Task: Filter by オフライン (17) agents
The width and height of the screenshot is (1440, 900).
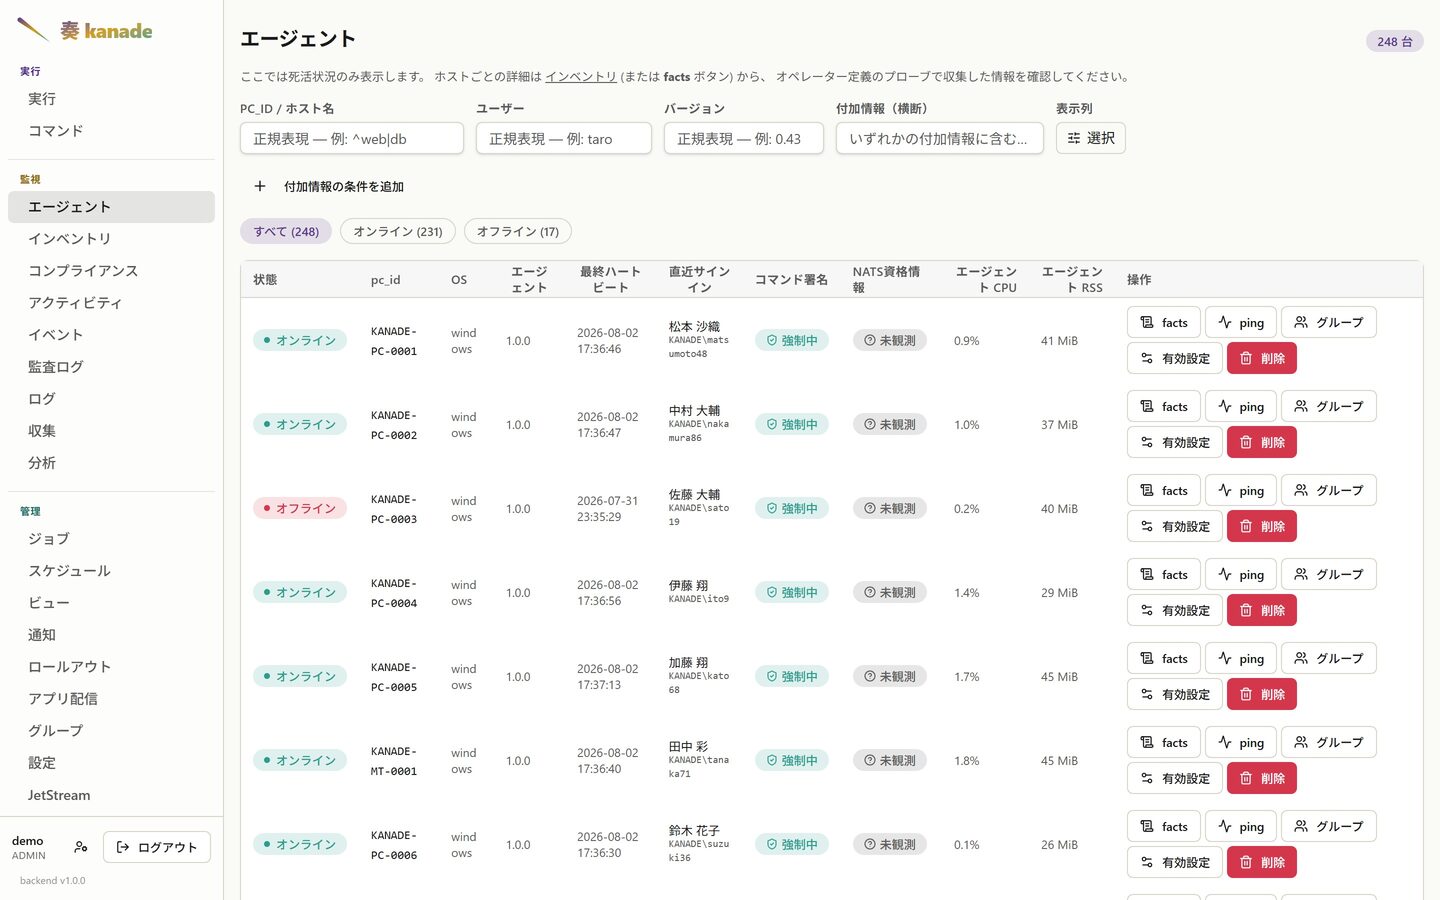Action: click(x=518, y=231)
